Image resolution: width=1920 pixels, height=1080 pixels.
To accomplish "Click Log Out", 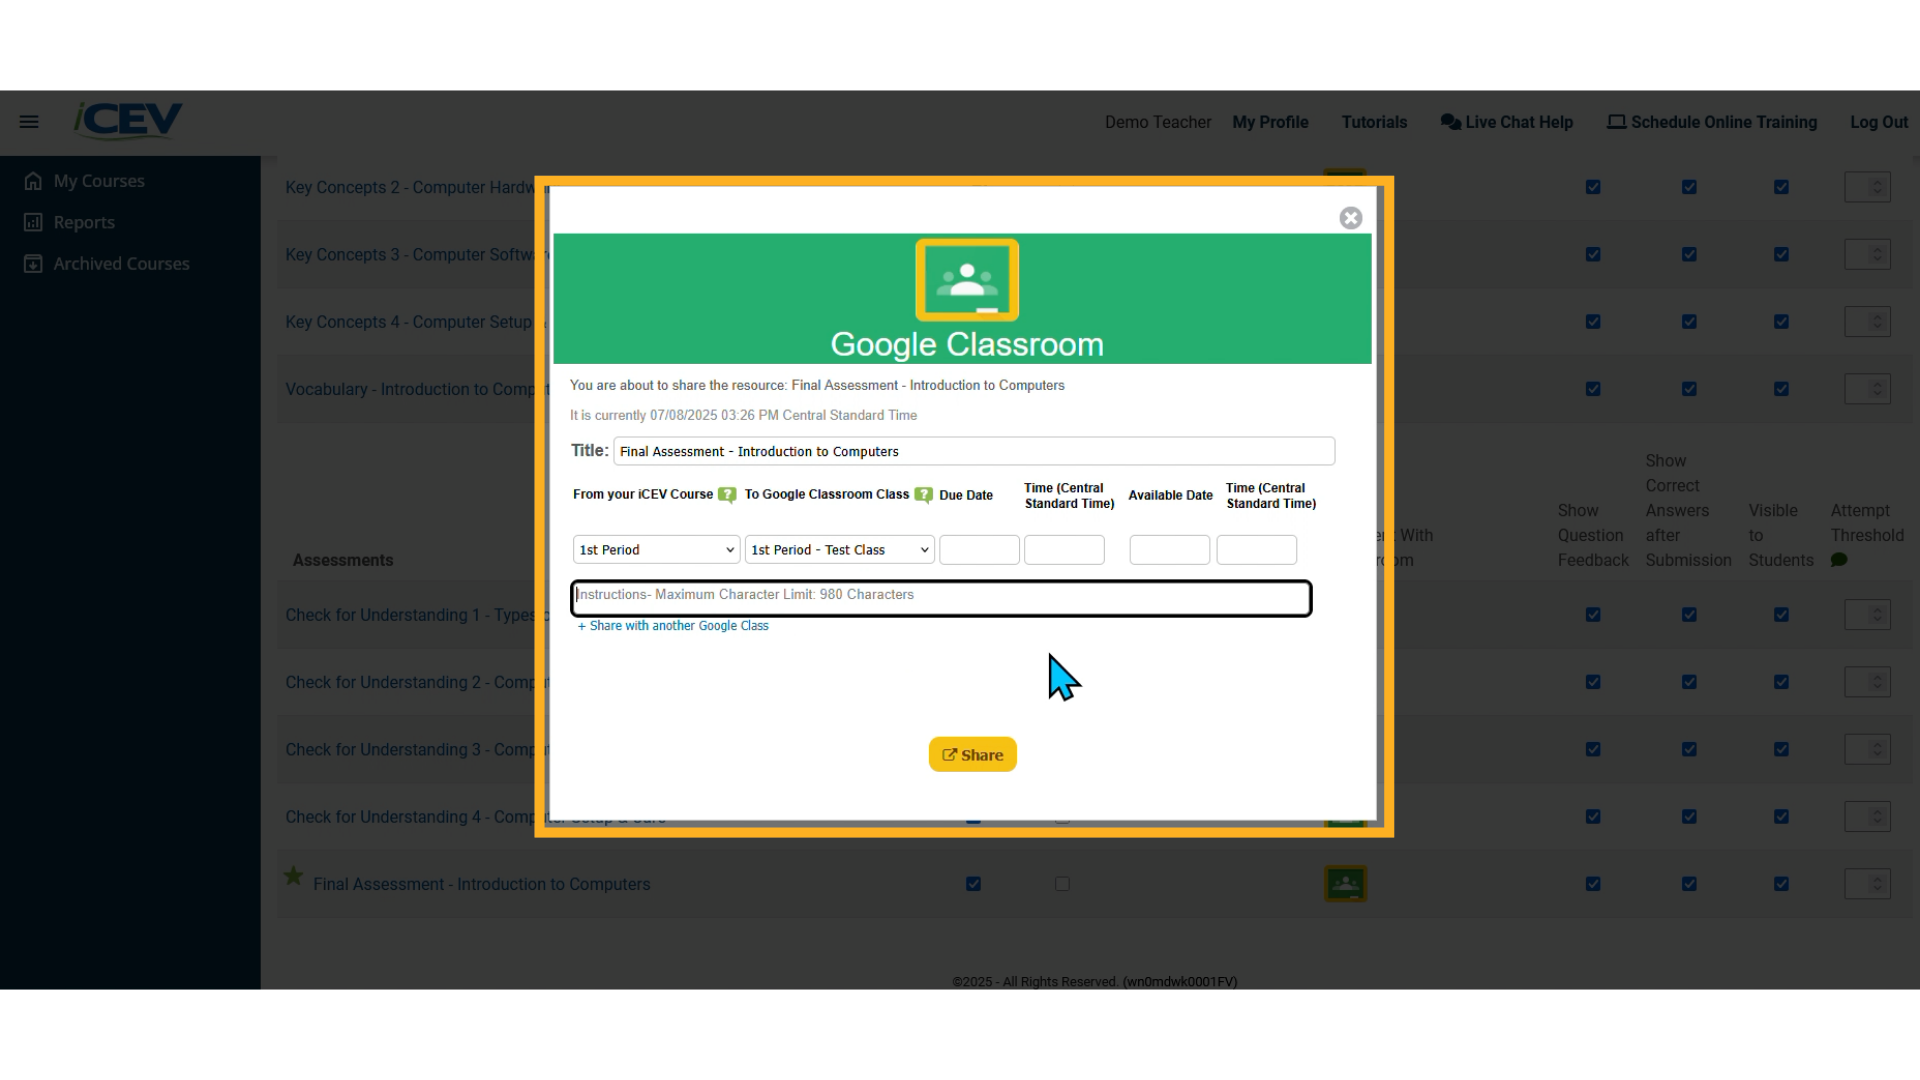I will (1879, 122).
